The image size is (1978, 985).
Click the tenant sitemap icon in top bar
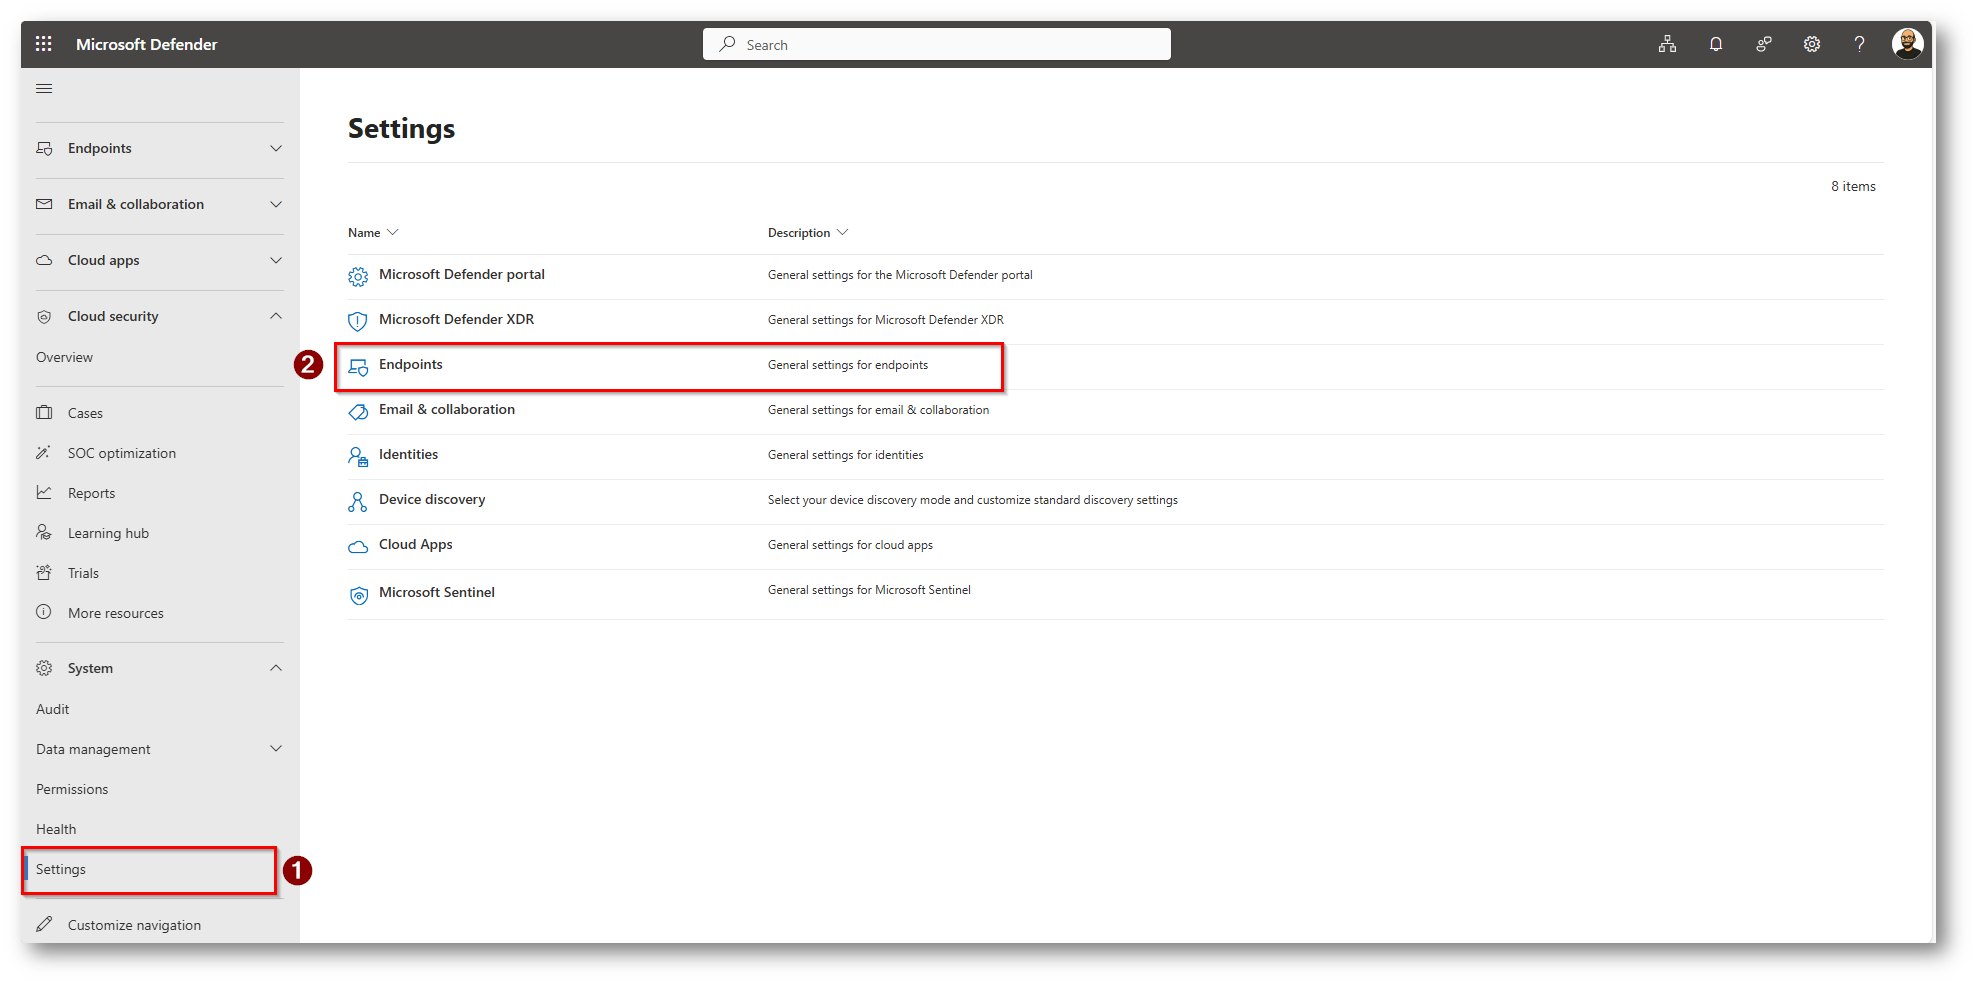[x=1667, y=43]
